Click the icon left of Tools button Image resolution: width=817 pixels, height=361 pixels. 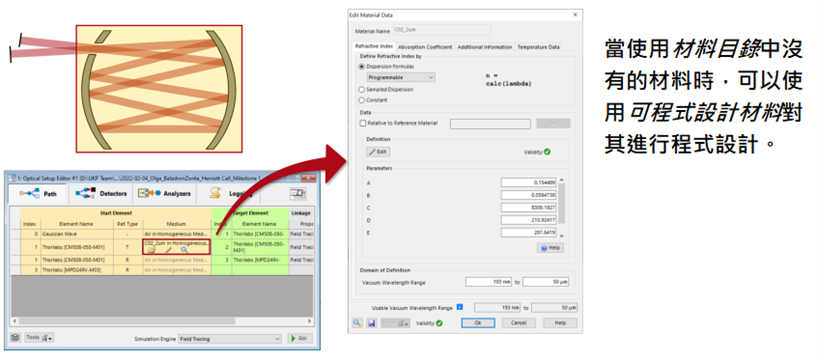click(16, 338)
